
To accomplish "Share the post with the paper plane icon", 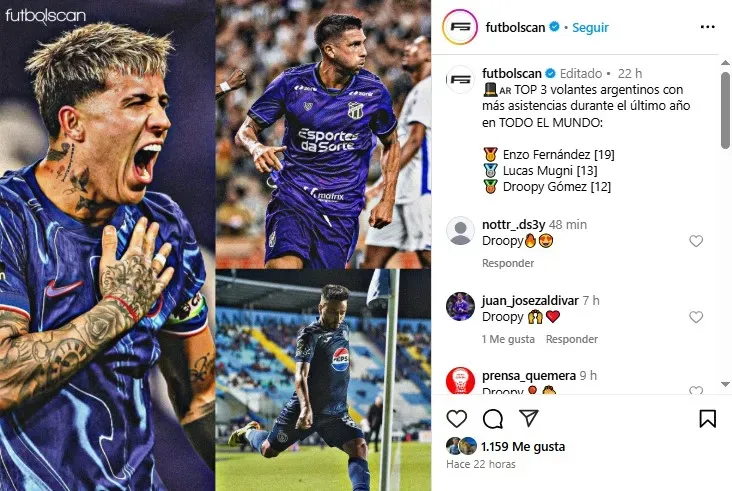I will coord(529,418).
